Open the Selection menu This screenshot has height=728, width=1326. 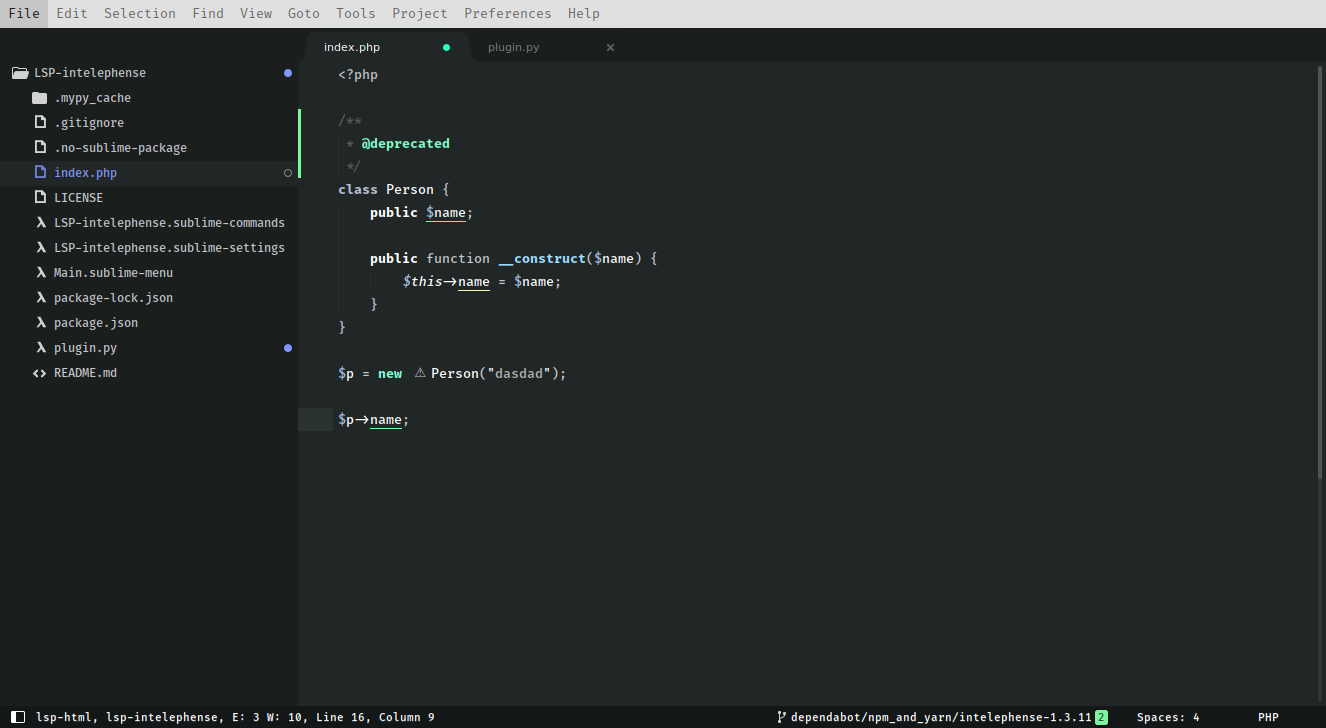(x=140, y=13)
